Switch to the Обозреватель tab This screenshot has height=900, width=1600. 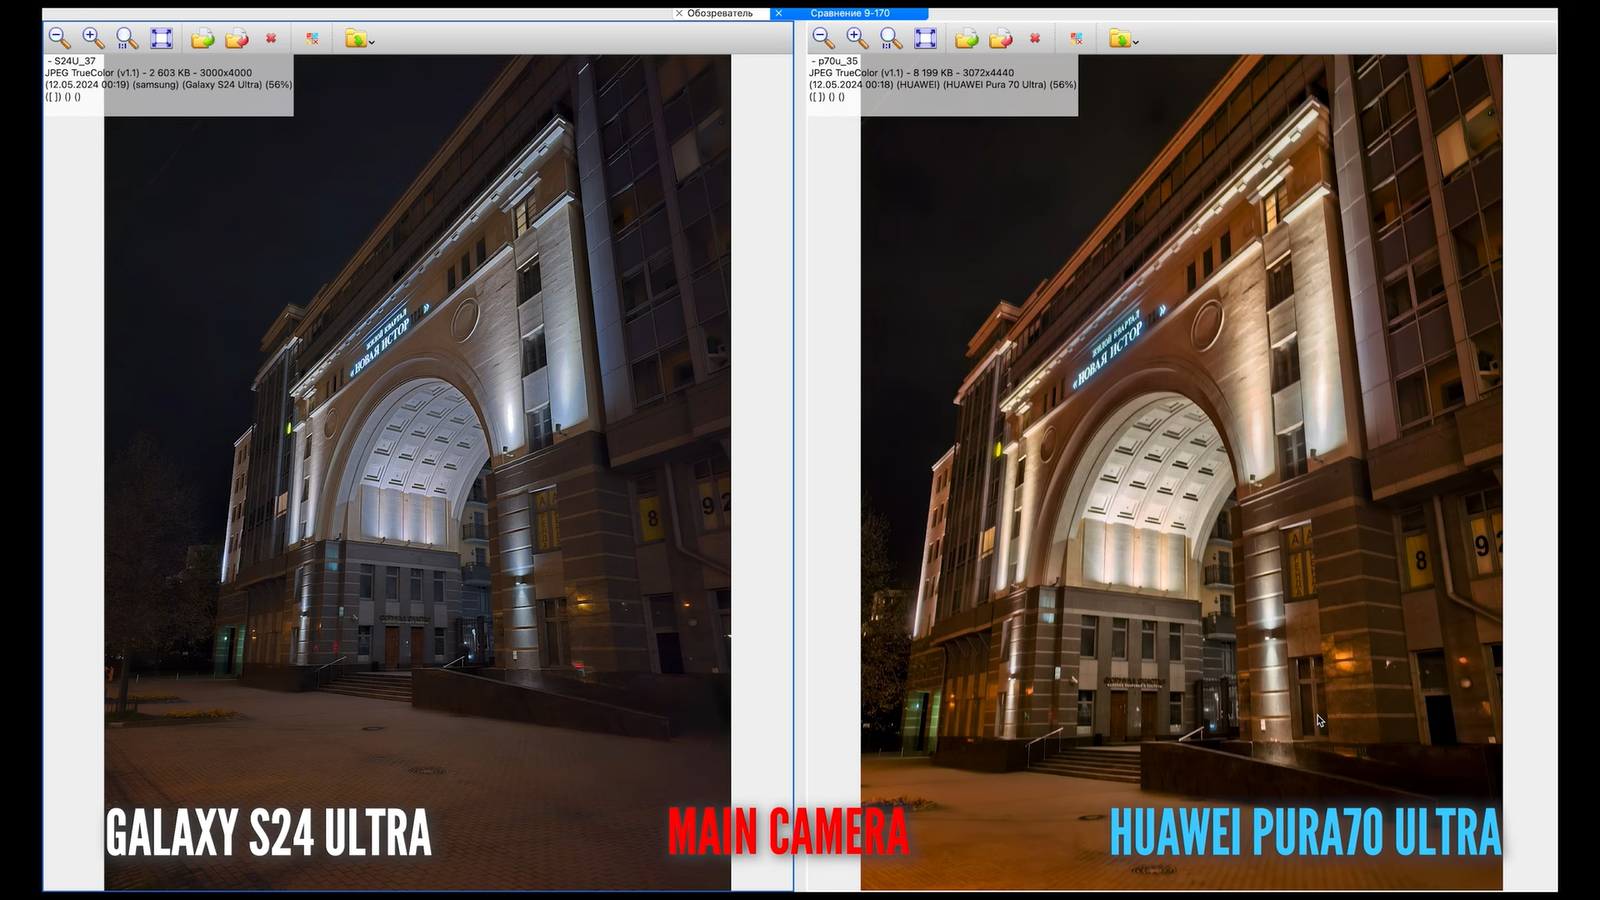click(x=720, y=13)
